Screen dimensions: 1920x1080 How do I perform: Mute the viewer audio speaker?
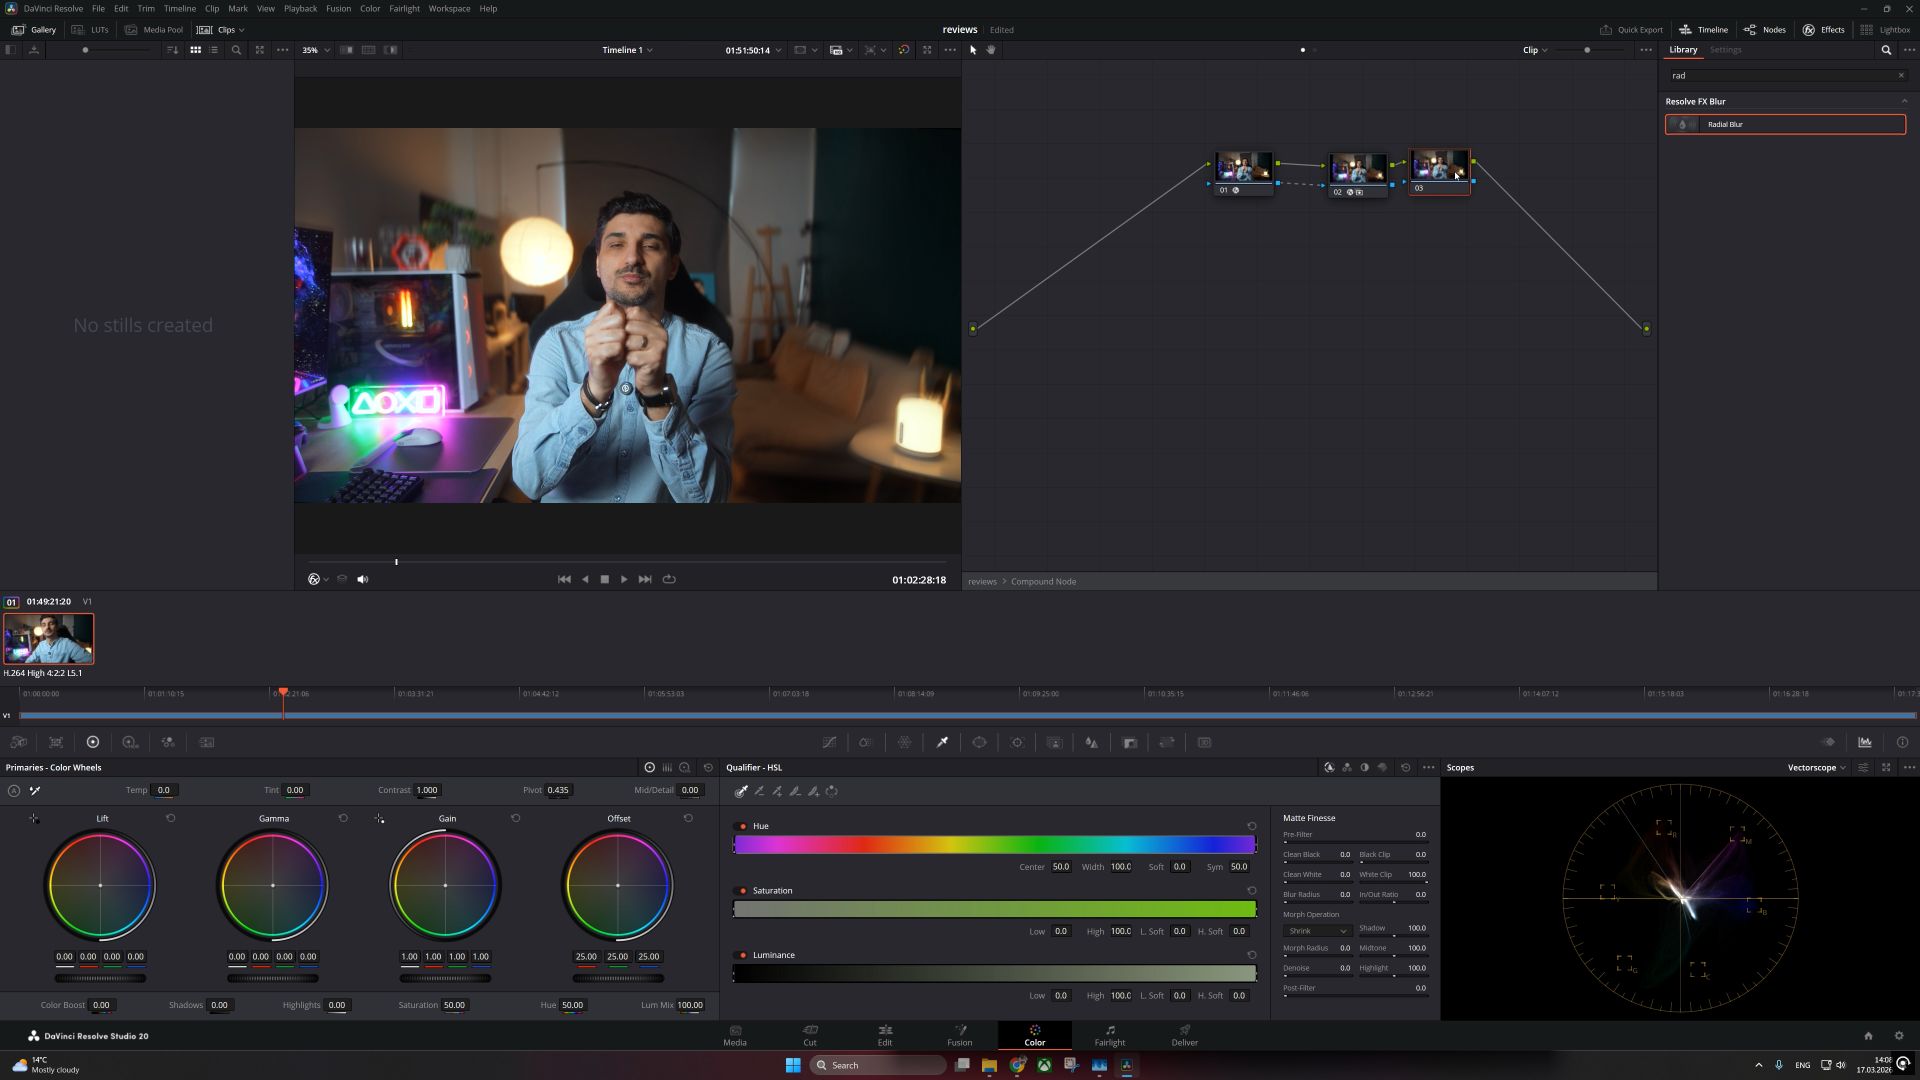tap(363, 579)
